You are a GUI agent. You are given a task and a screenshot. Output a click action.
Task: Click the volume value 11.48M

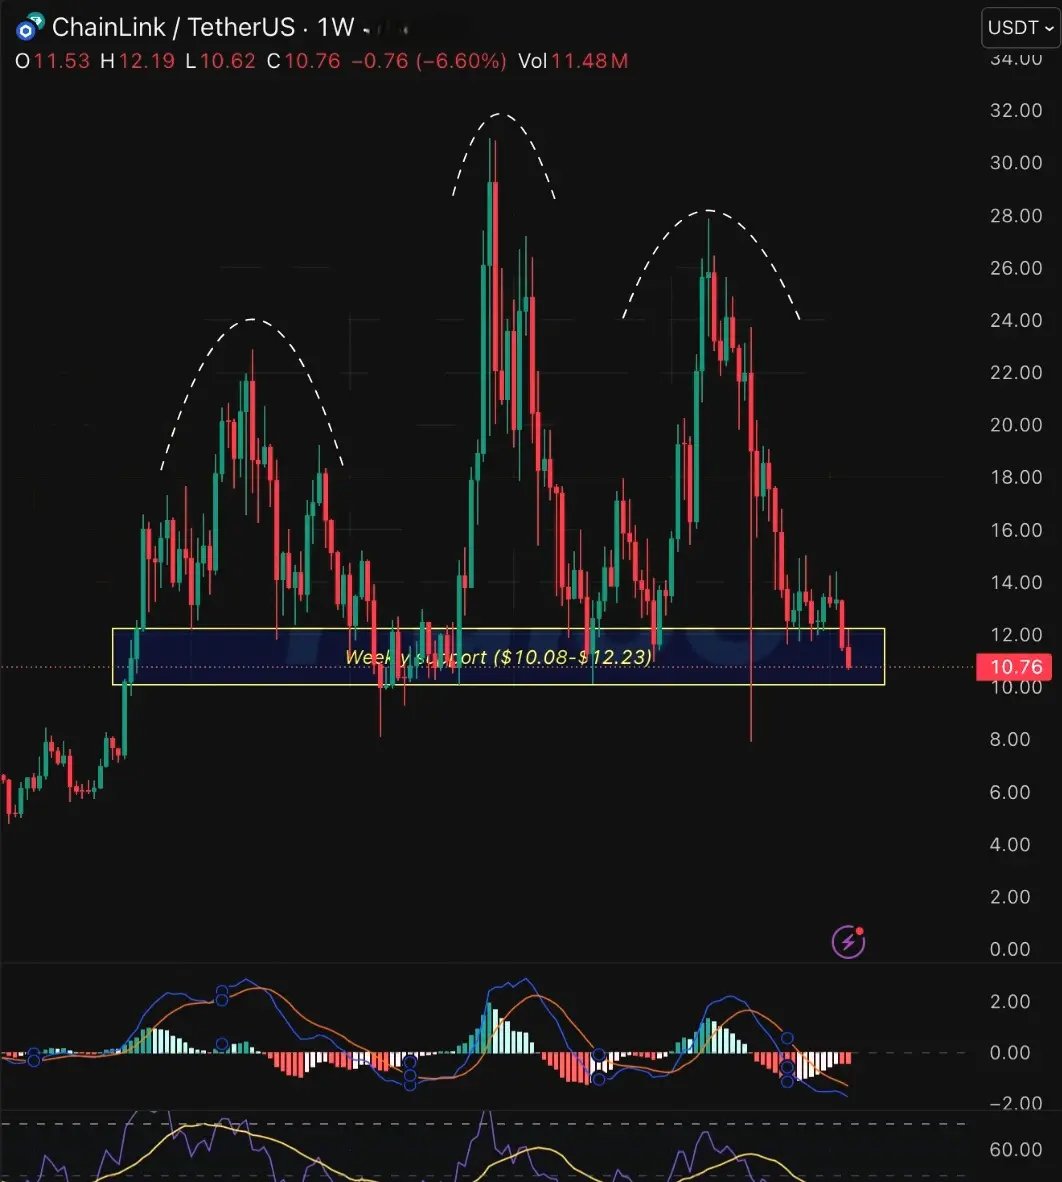point(589,61)
